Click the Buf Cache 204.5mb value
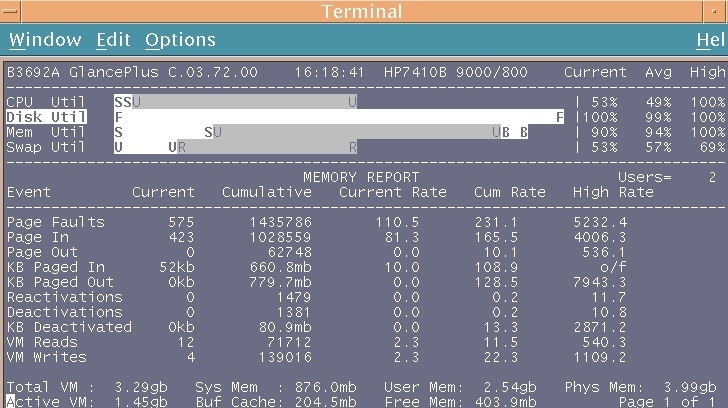 325,402
